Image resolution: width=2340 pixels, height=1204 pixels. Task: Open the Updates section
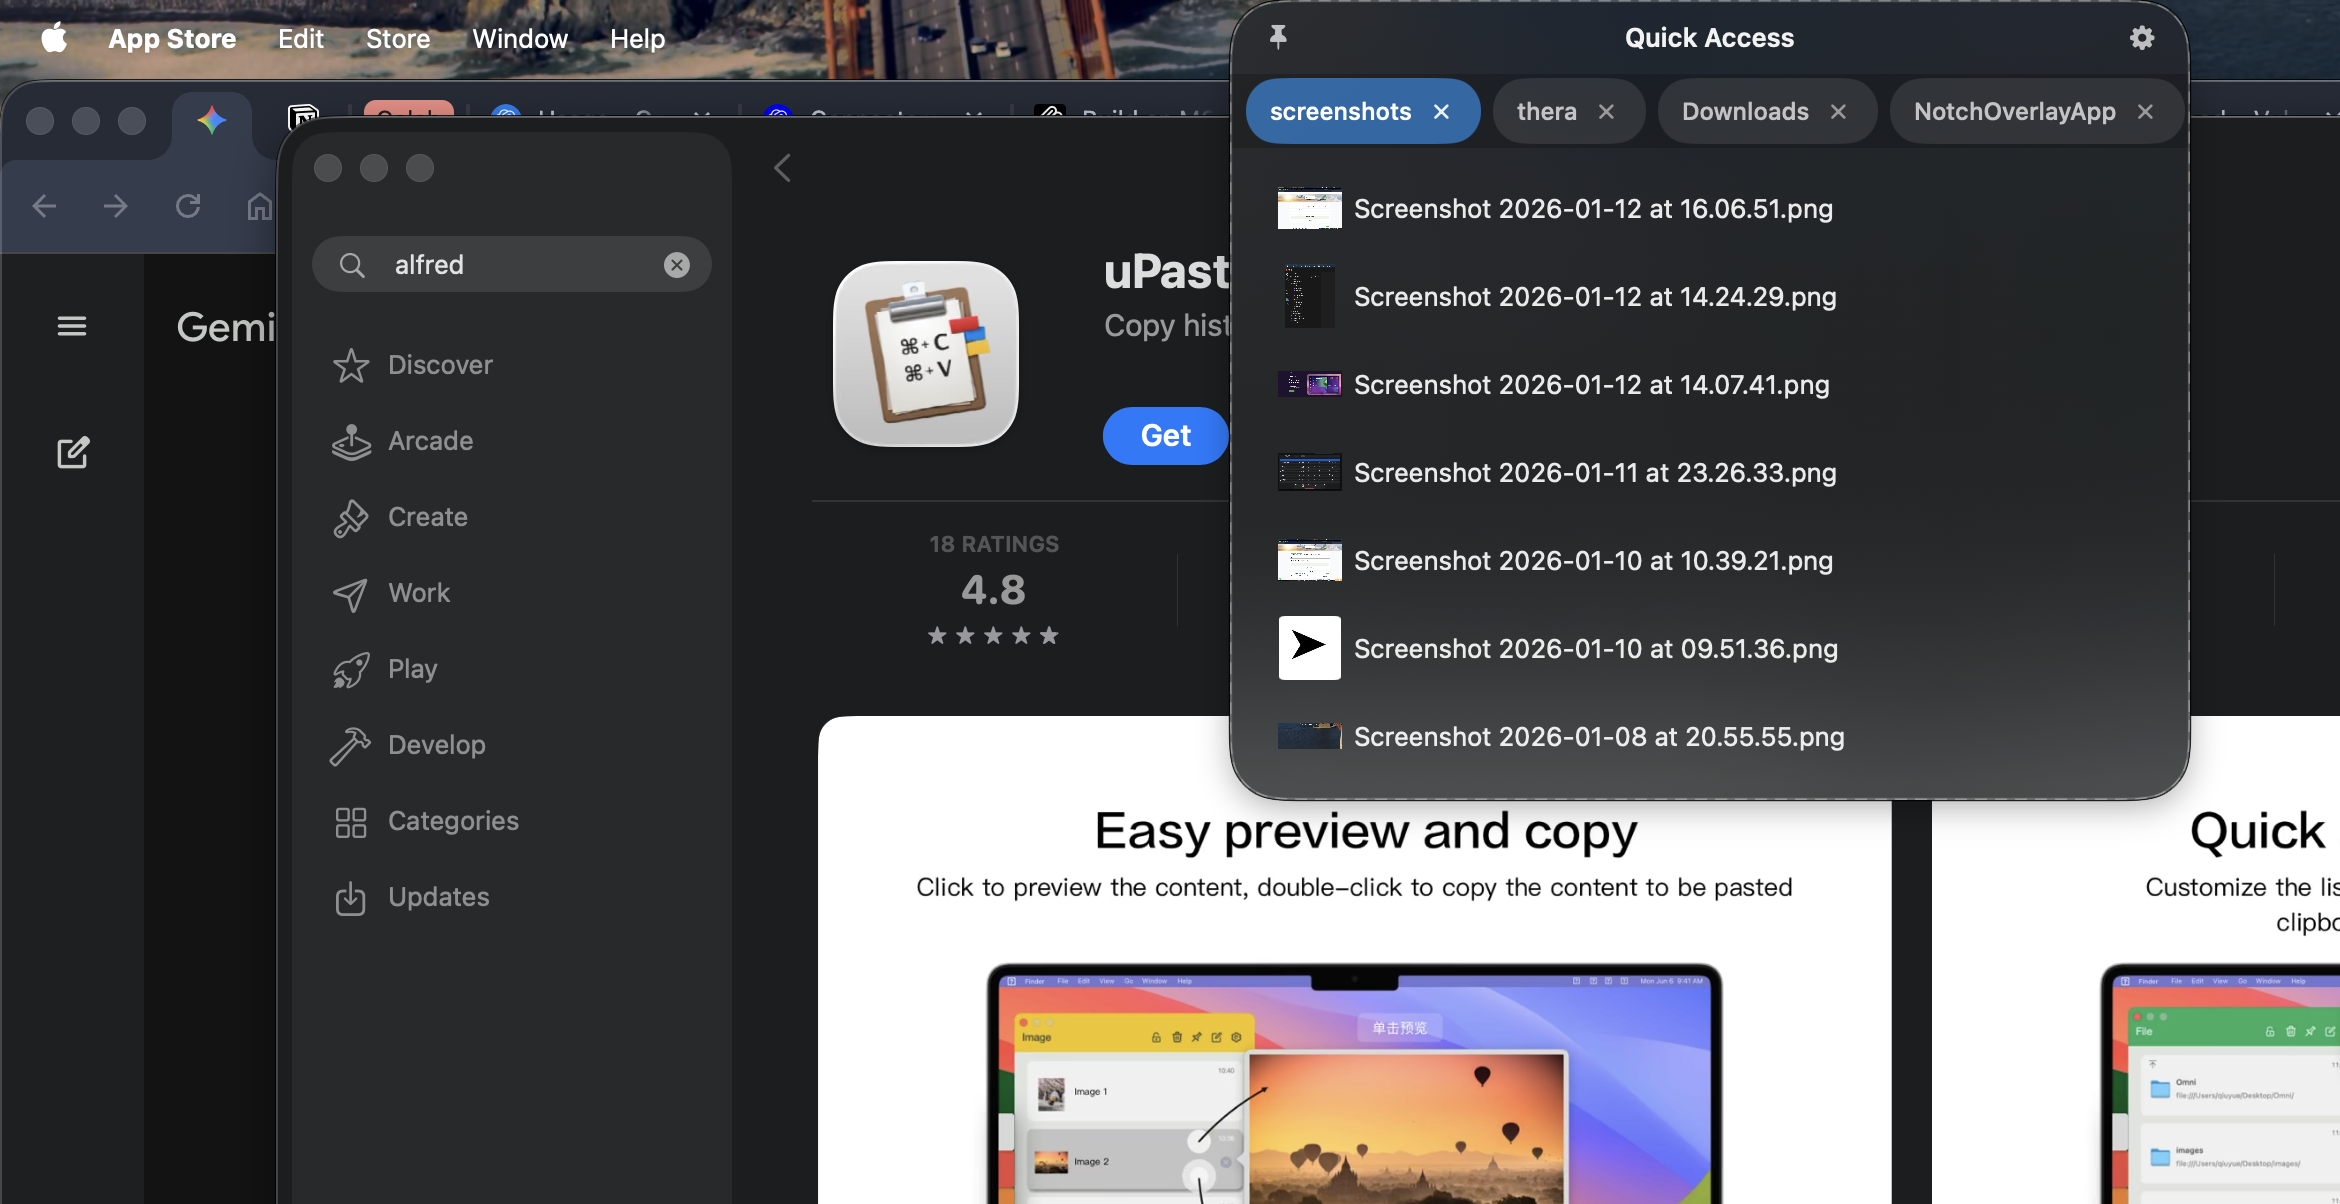(x=438, y=897)
